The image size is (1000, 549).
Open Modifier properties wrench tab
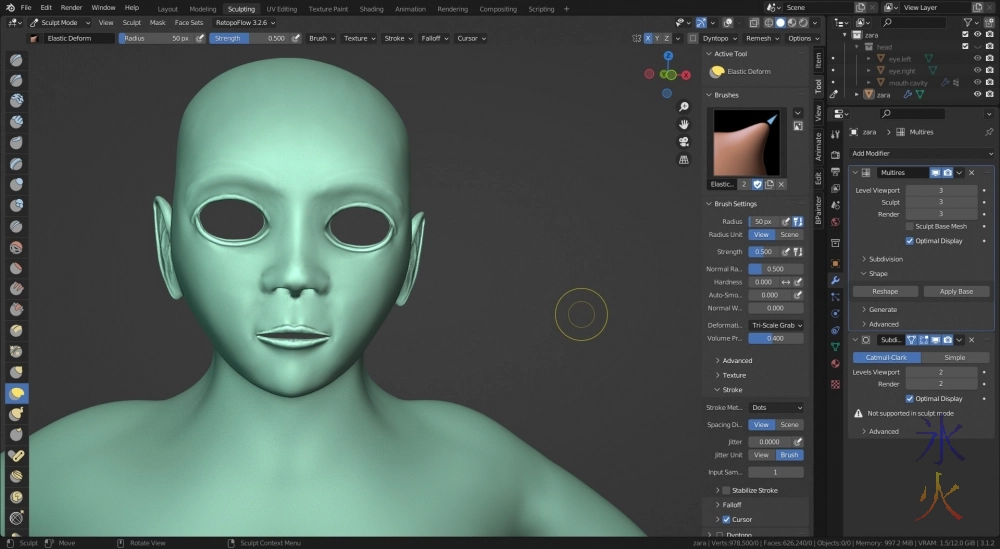coord(835,280)
